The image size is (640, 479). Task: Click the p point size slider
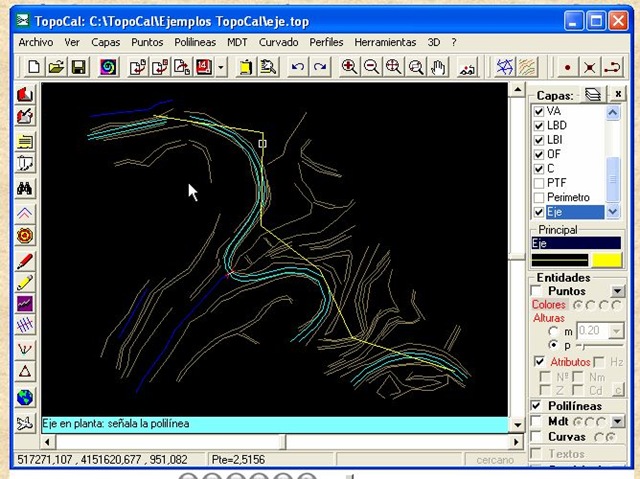coord(600,346)
